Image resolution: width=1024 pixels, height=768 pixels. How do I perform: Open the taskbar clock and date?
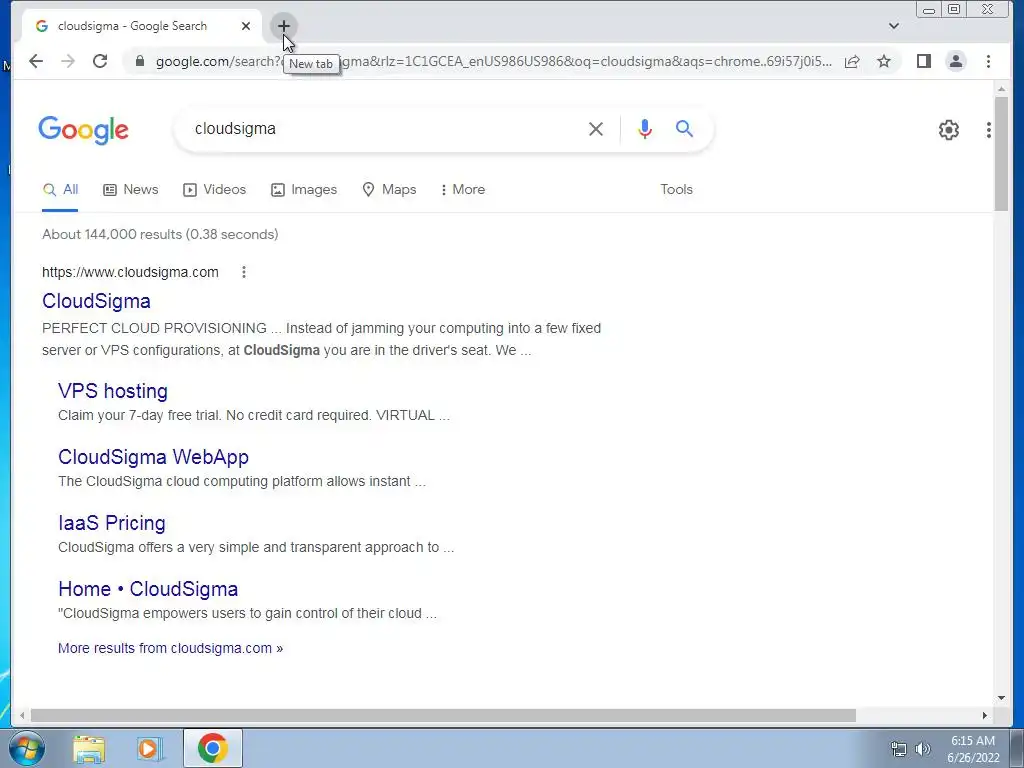click(973, 749)
